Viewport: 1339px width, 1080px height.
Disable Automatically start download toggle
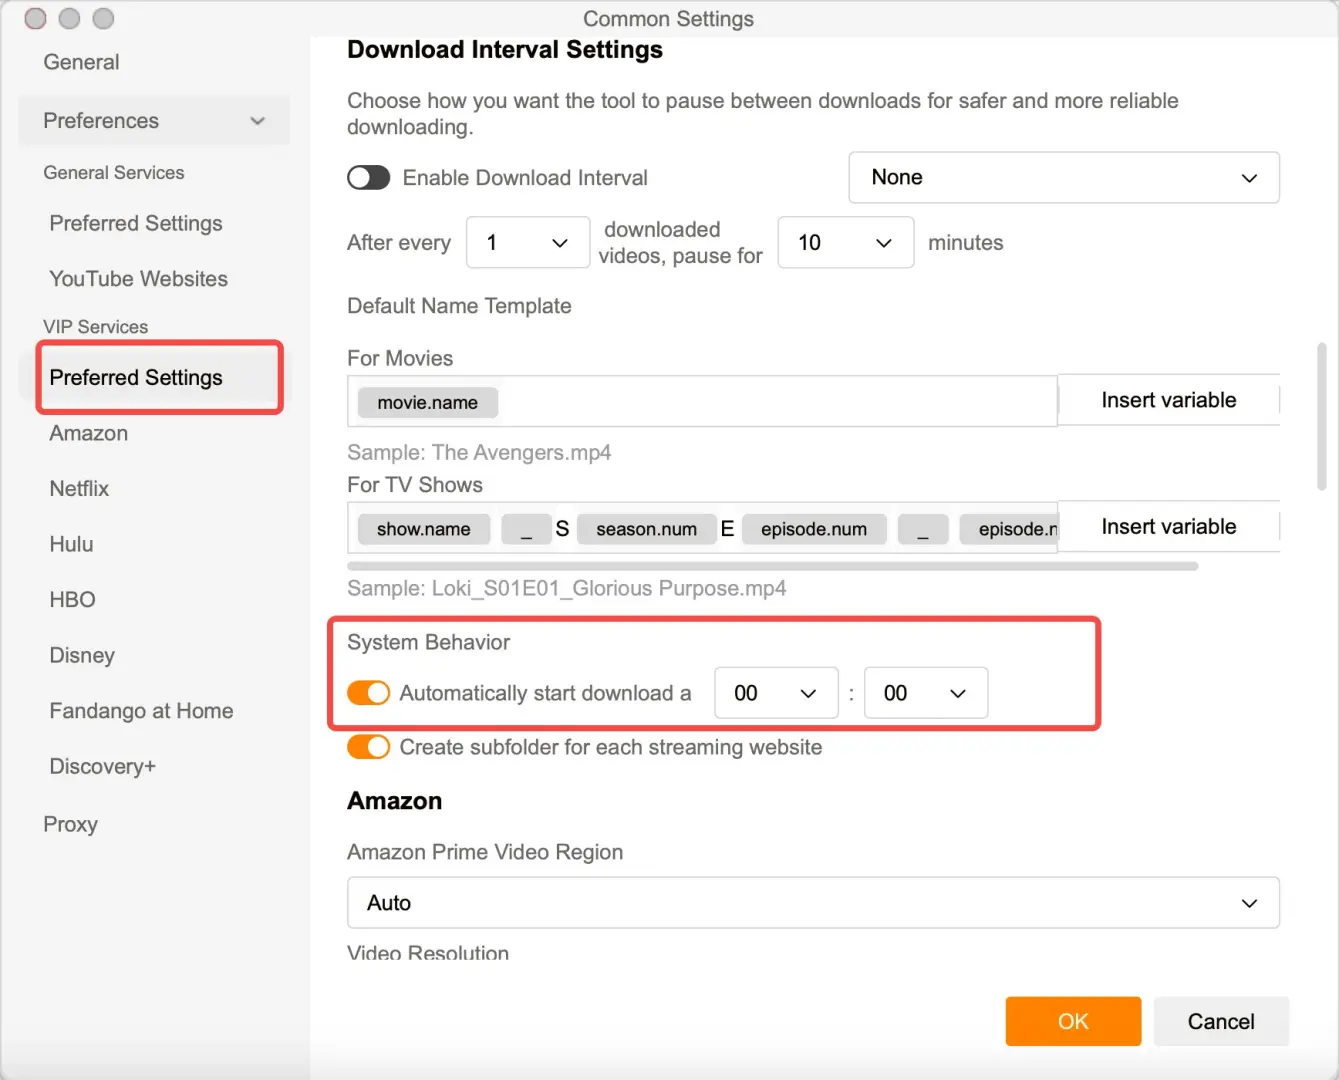[368, 693]
